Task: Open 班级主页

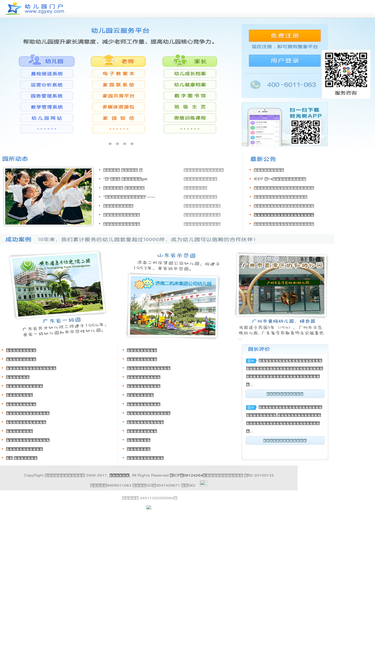Action: click(190, 107)
